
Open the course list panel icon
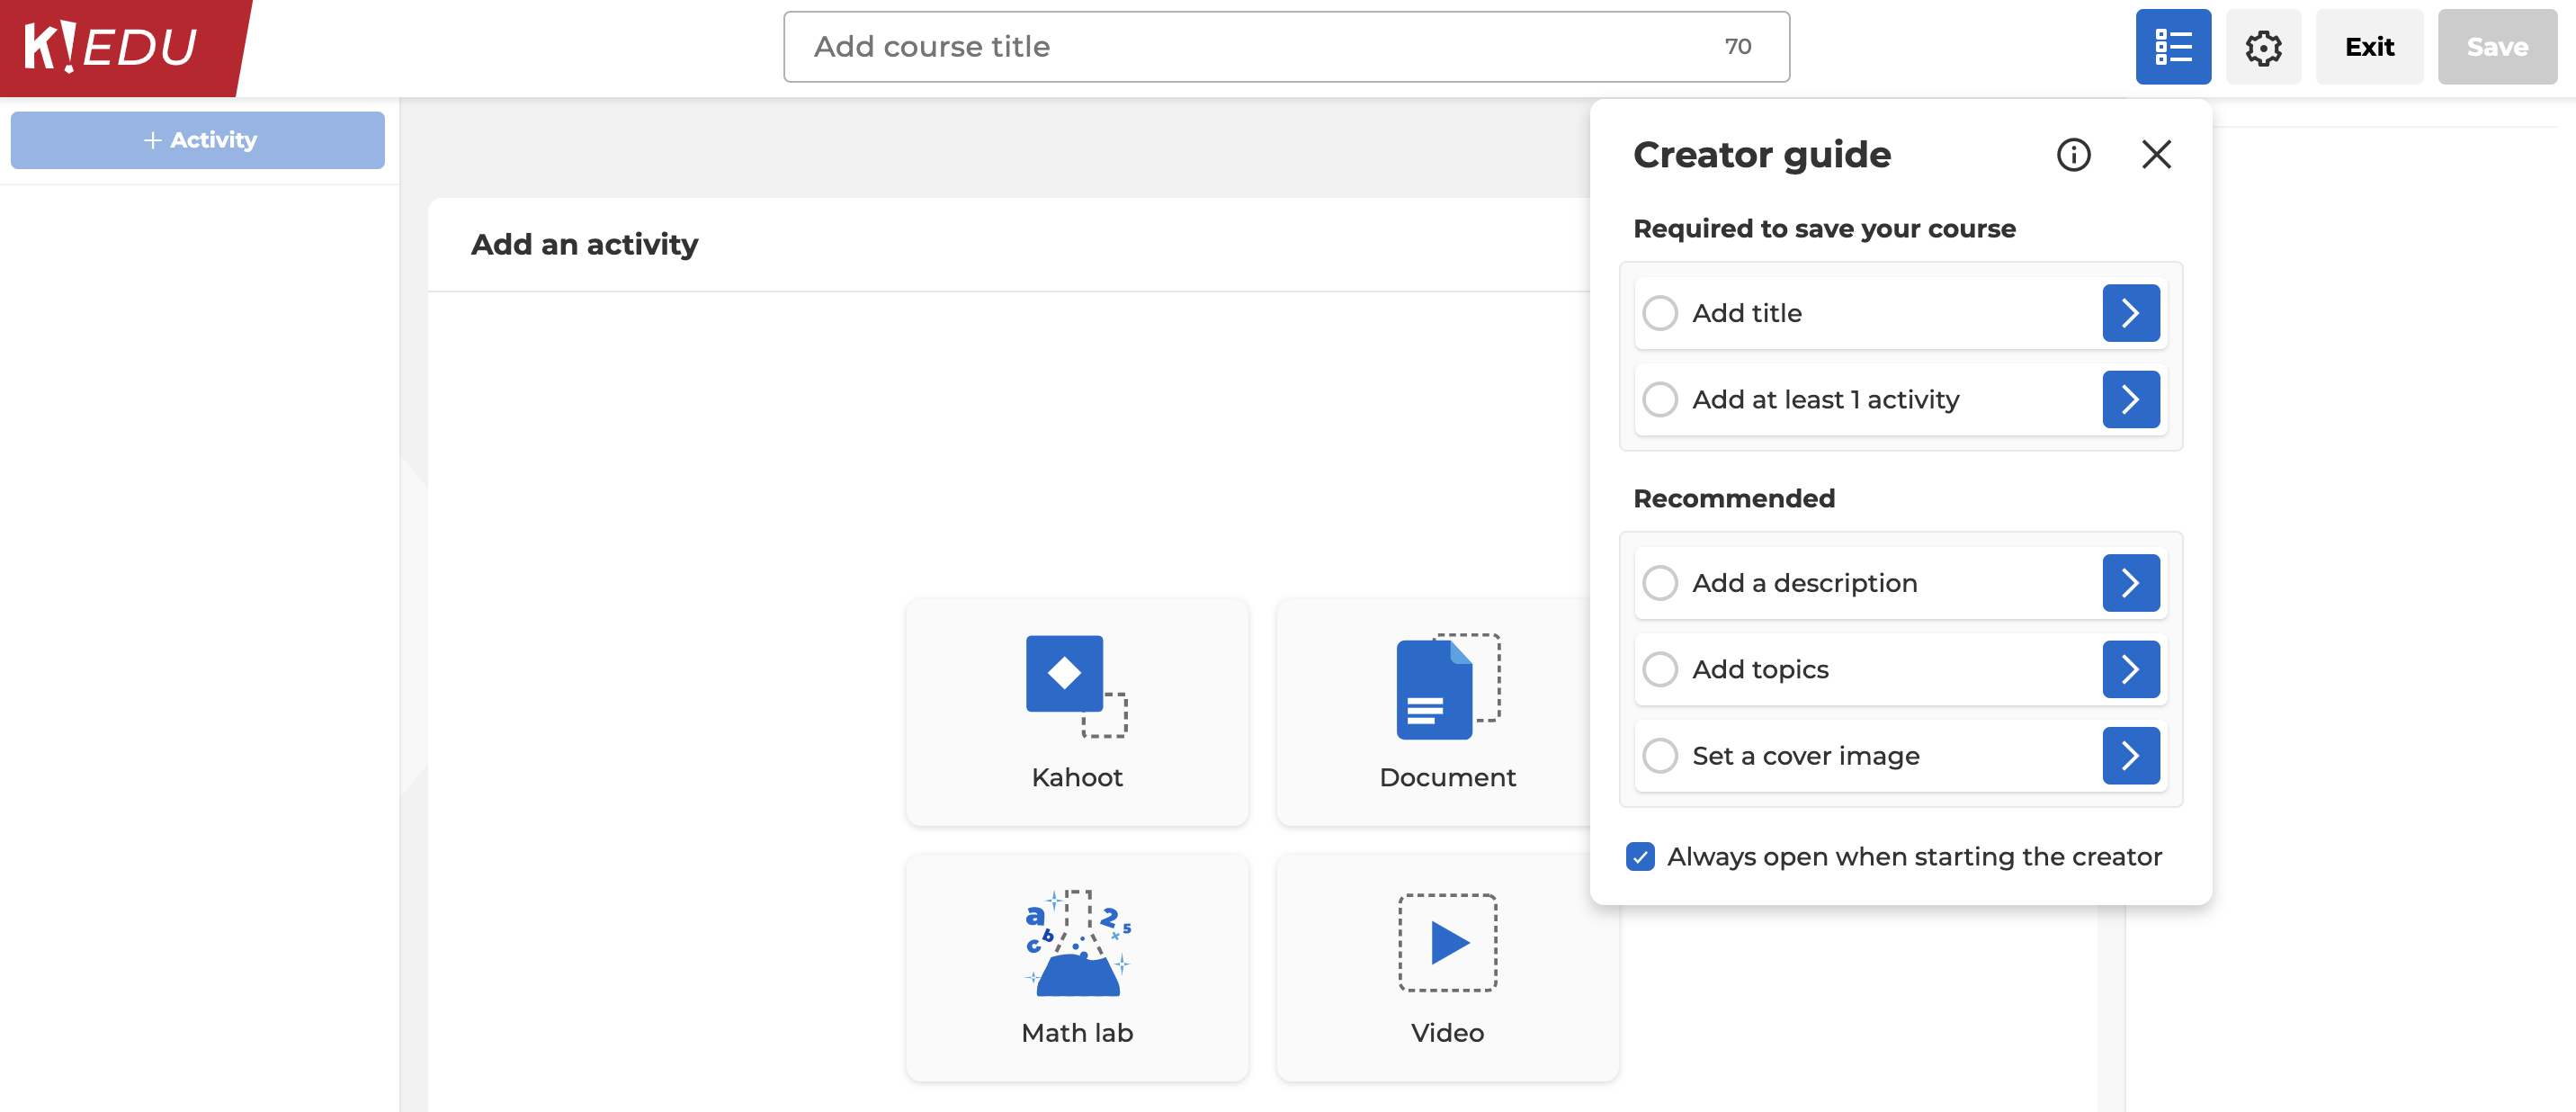point(2172,46)
